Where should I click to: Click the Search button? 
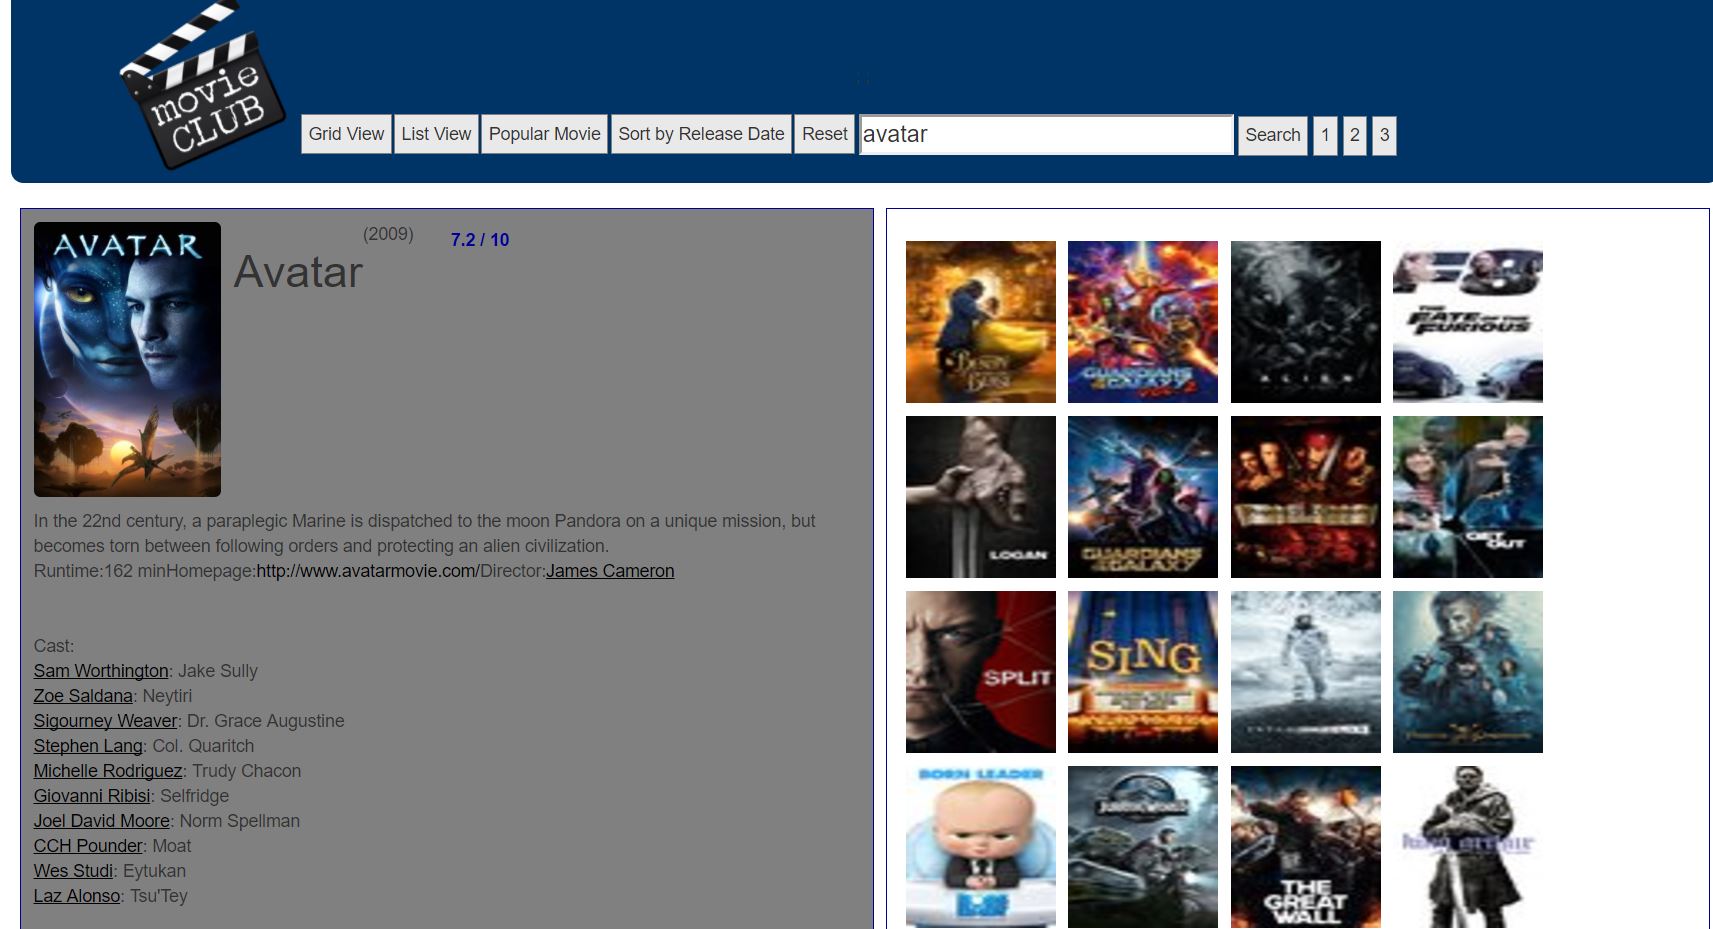(1273, 135)
